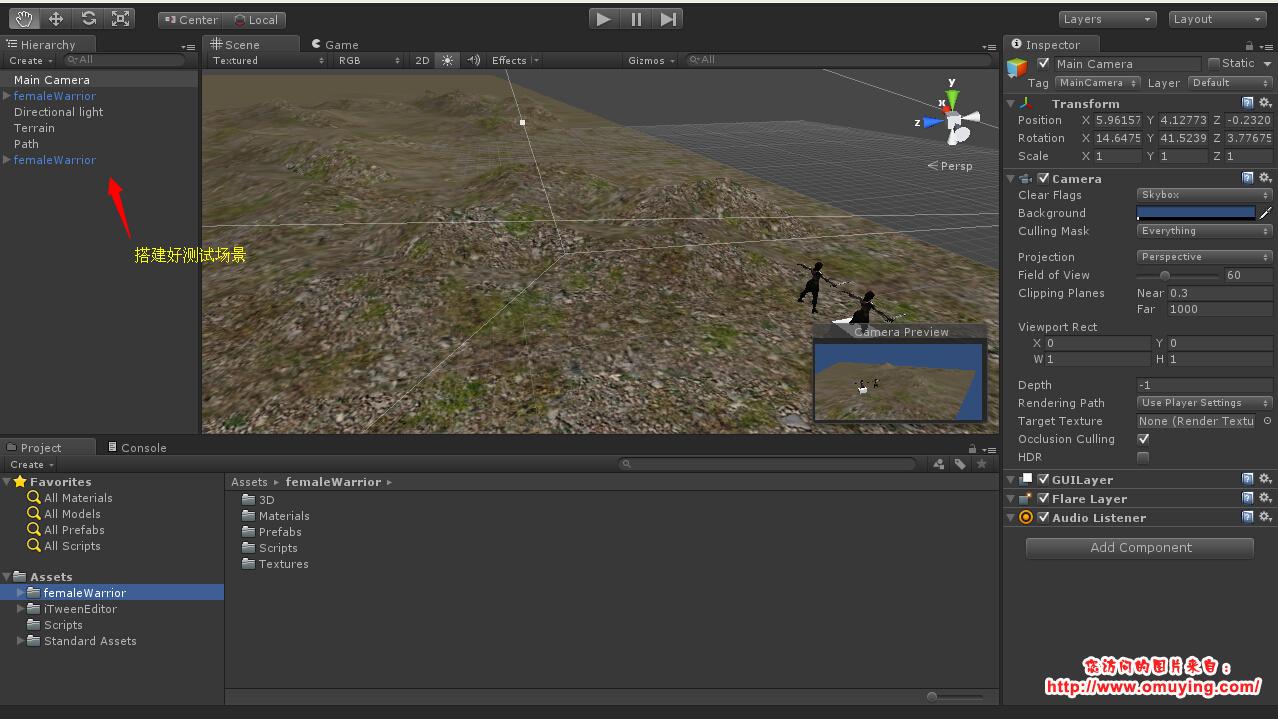
Task: Expand the iTweenEditor folder
Action: (21, 609)
